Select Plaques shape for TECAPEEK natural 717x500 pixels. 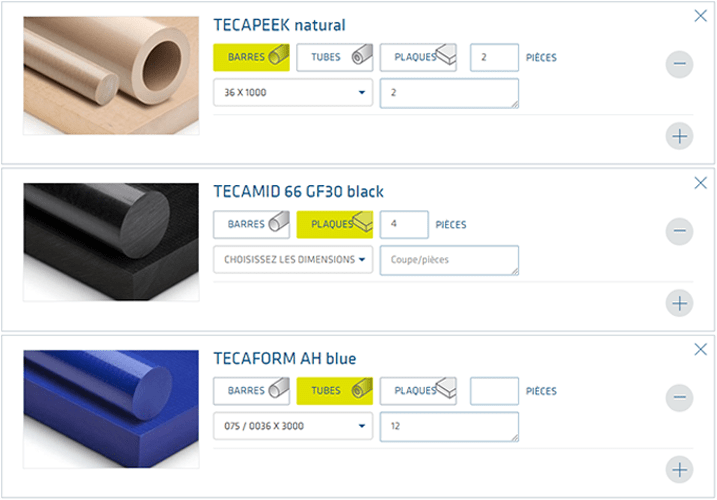(x=418, y=57)
